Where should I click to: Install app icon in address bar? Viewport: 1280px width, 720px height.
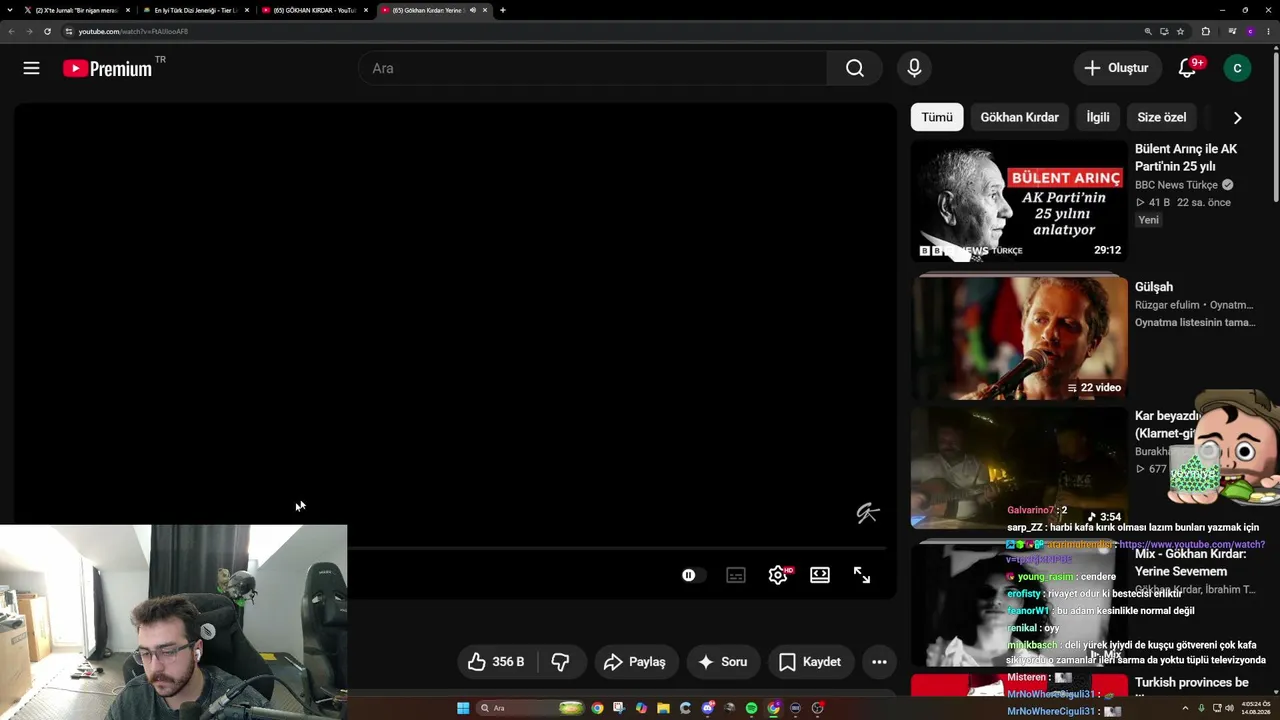1164,31
